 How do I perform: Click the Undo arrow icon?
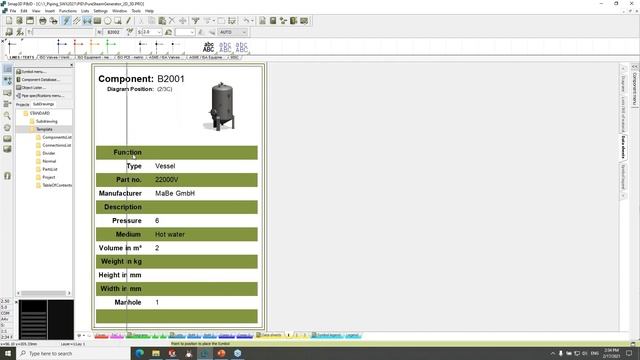tap(246, 21)
